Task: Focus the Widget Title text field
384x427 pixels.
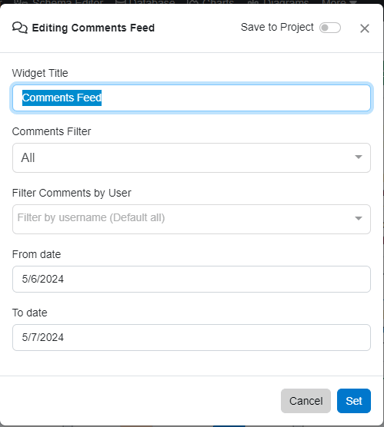Action: (191, 98)
